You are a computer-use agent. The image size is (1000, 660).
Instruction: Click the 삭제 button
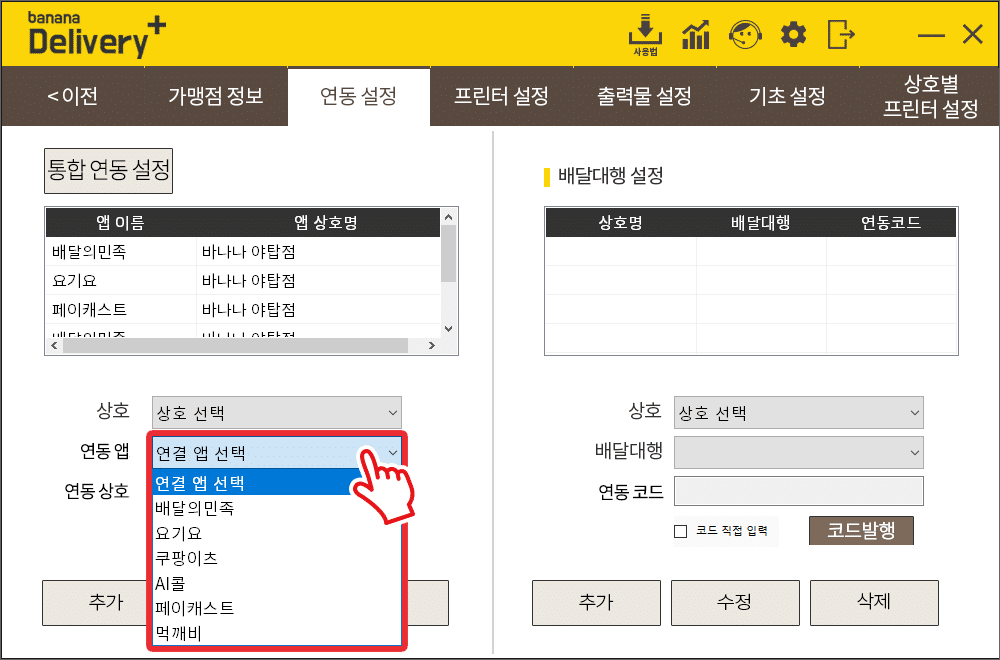(874, 603)
